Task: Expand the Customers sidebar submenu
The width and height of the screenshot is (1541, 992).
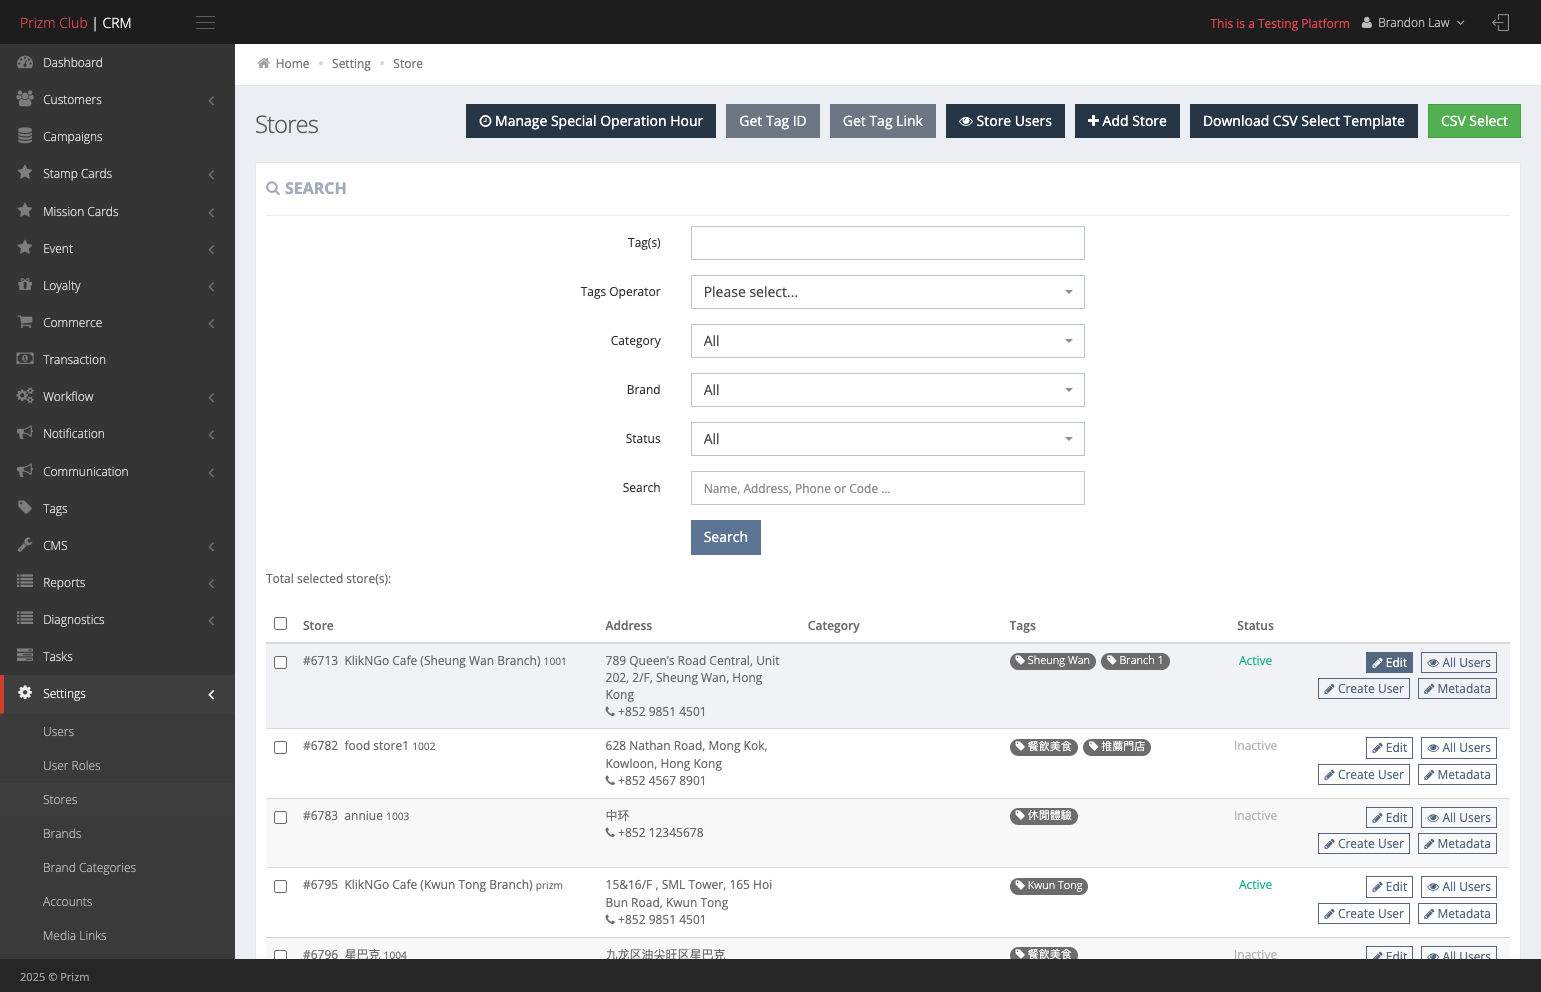Action: click(117, 99)
